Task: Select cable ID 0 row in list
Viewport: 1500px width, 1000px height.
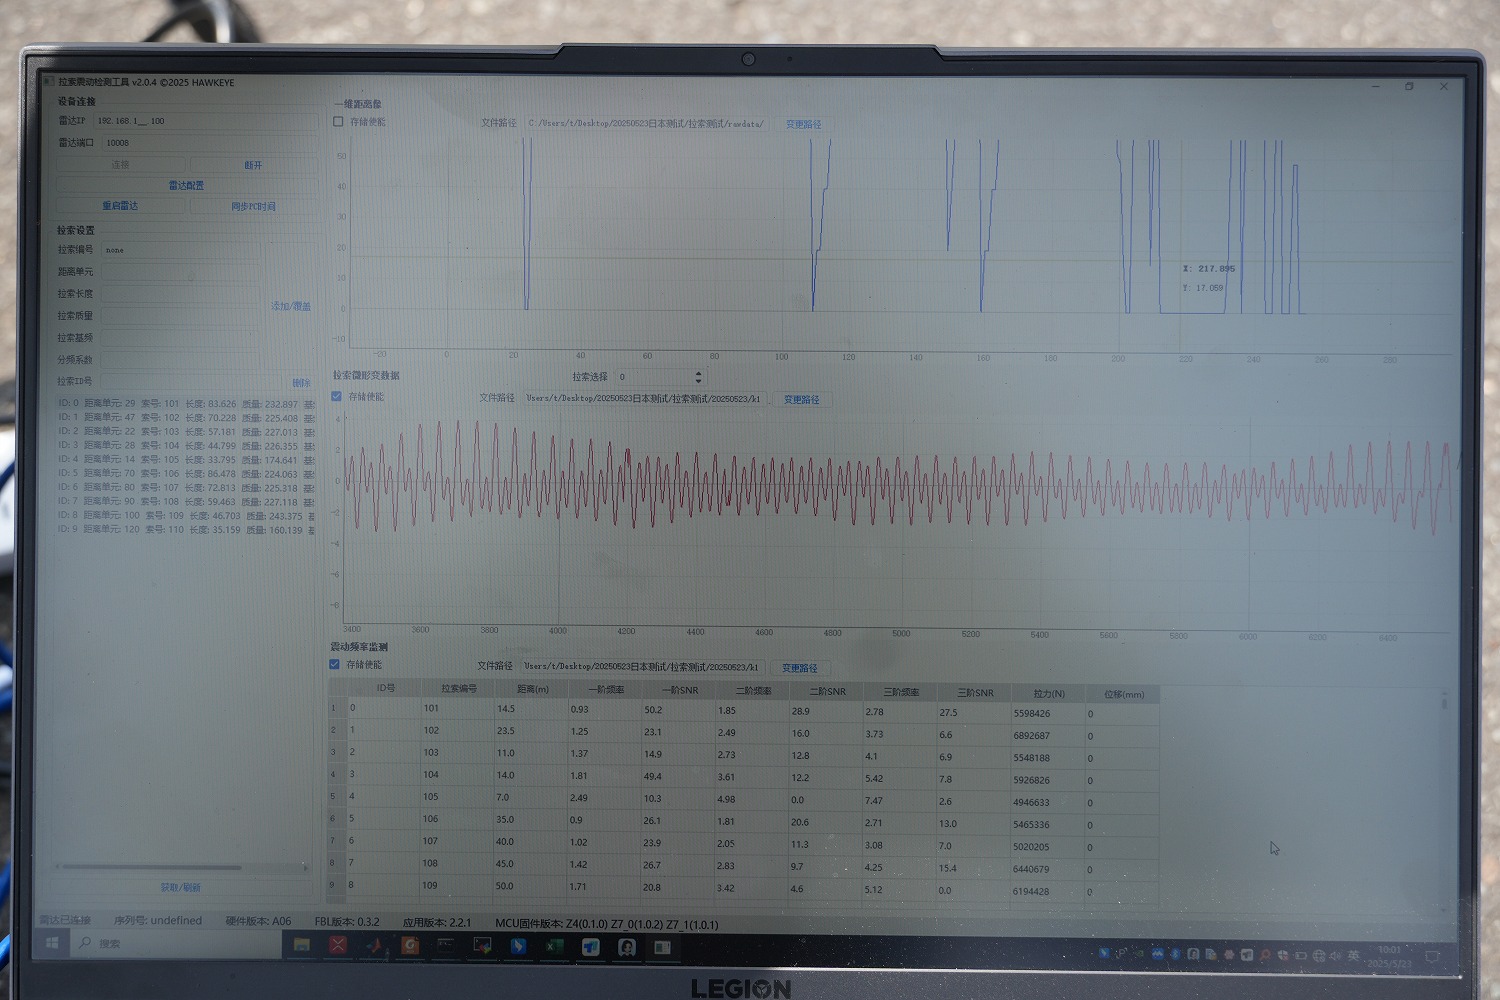Action: [x=185, y=404]
